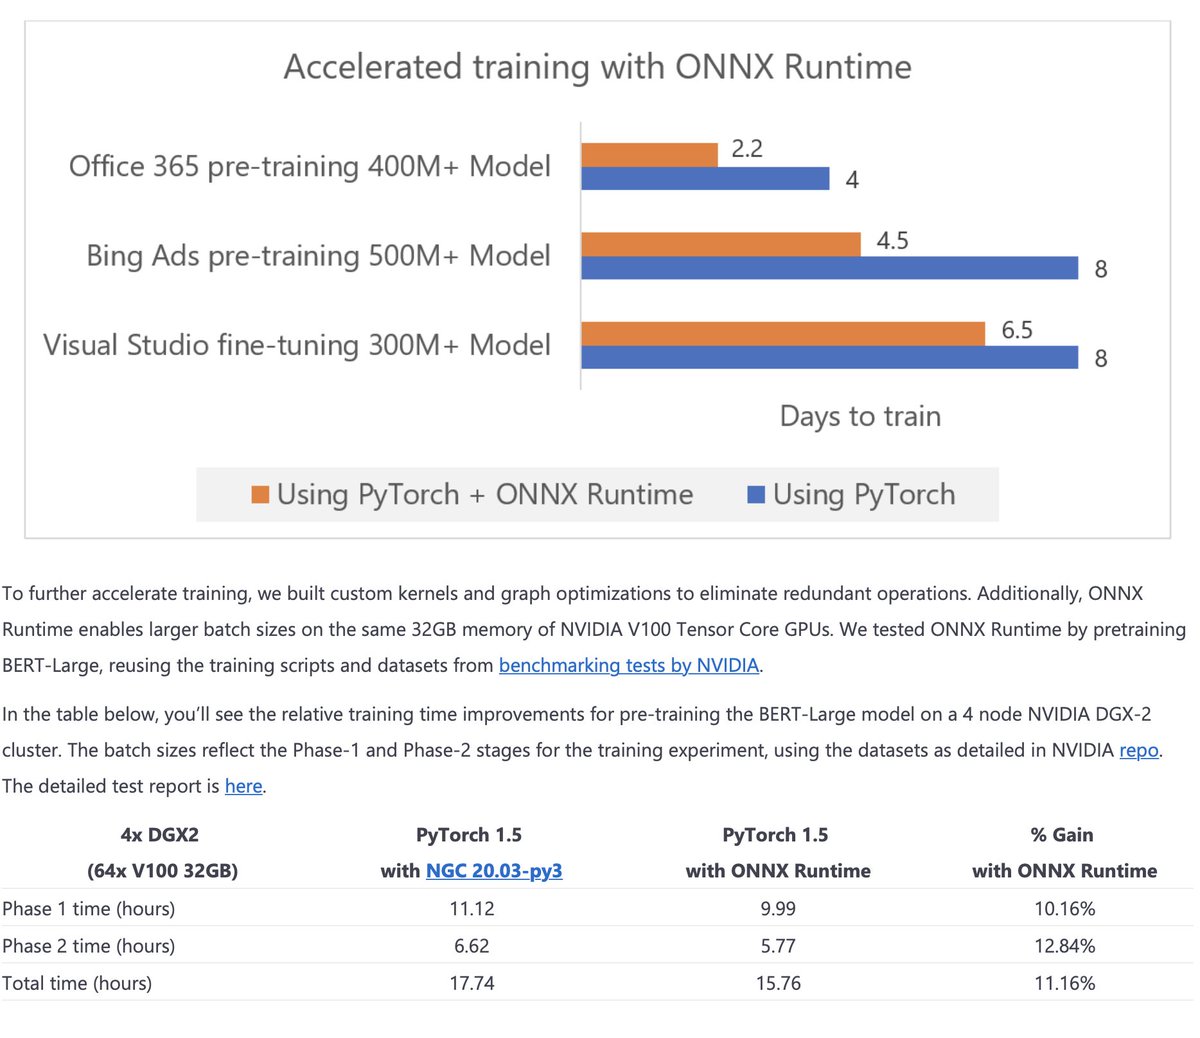Click the 'Total time (hours)' row label
1200x1038 pixels.
[x=77, y=983]
